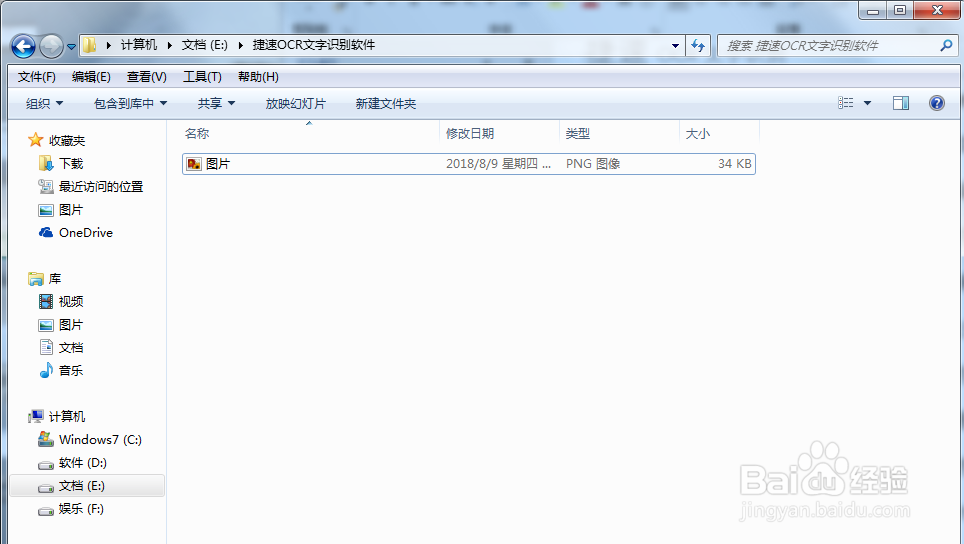Screen dimensions: 964x544
Task: Click the 收藏夹 star icon
Action: (x=36, y=140)
